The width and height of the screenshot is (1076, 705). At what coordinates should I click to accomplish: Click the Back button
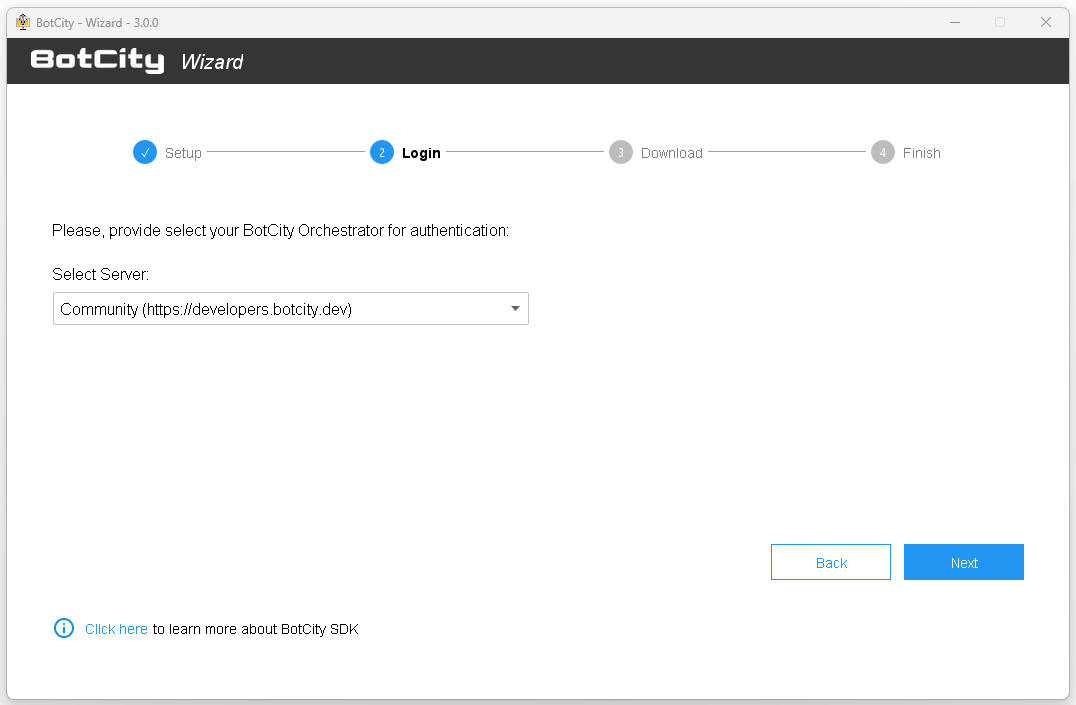[830, 562]
